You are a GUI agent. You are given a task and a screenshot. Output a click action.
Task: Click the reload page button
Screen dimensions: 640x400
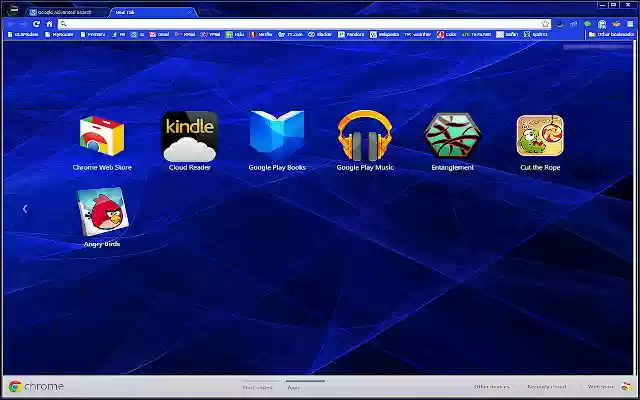[36, 24]
